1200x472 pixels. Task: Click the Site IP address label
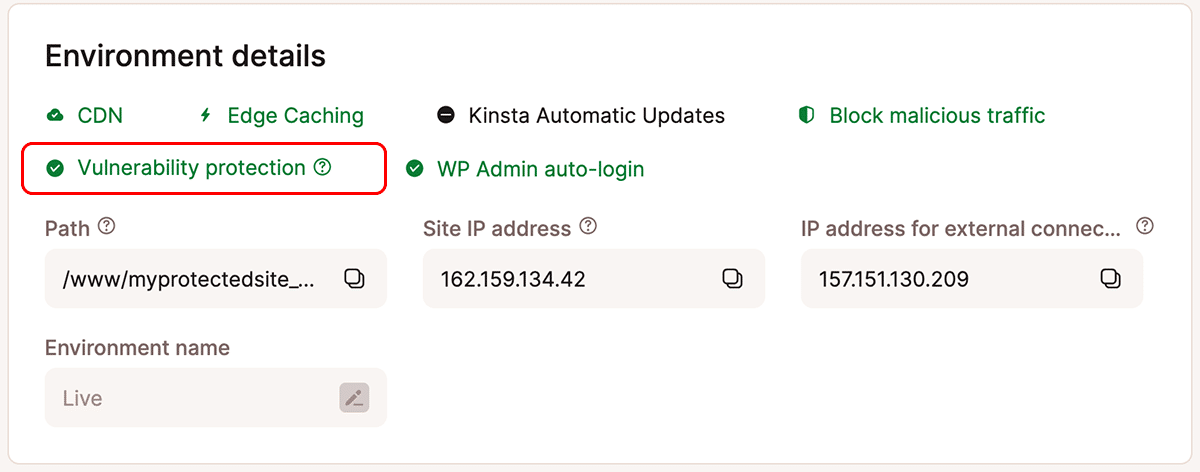point(497,228)
